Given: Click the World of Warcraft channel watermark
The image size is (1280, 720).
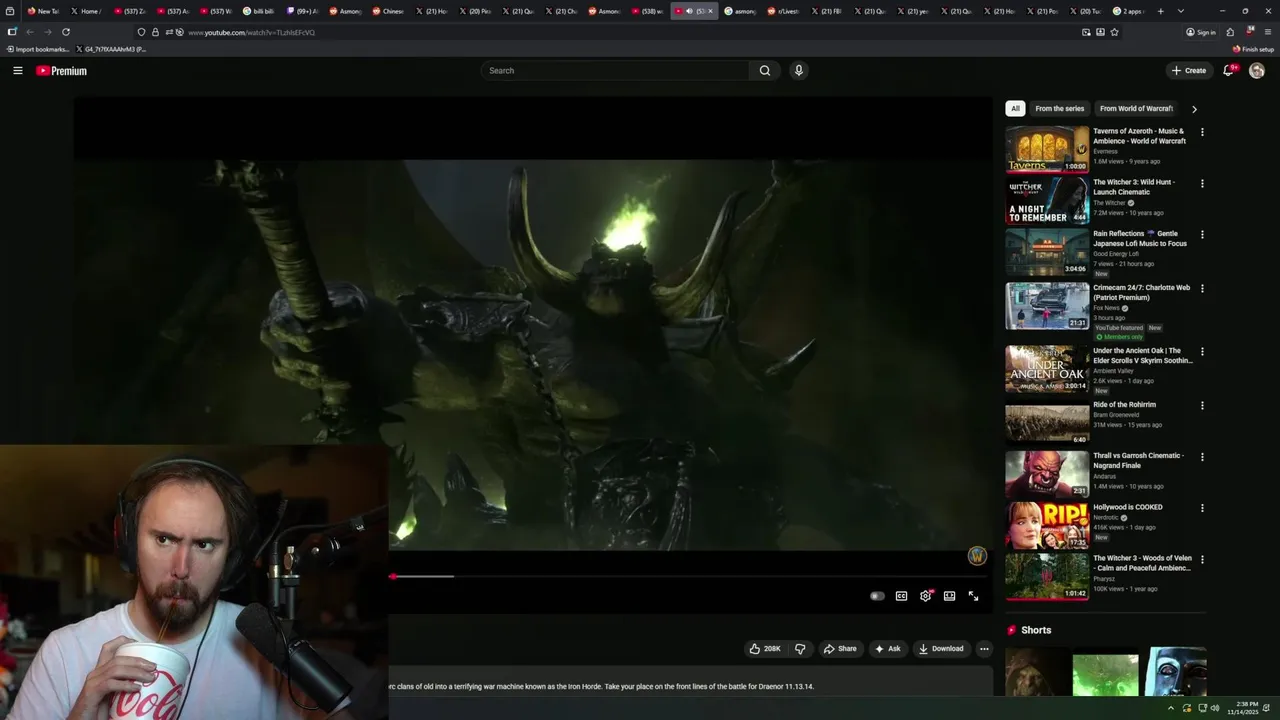Looking at the screenshot, I should click(977, 556).
